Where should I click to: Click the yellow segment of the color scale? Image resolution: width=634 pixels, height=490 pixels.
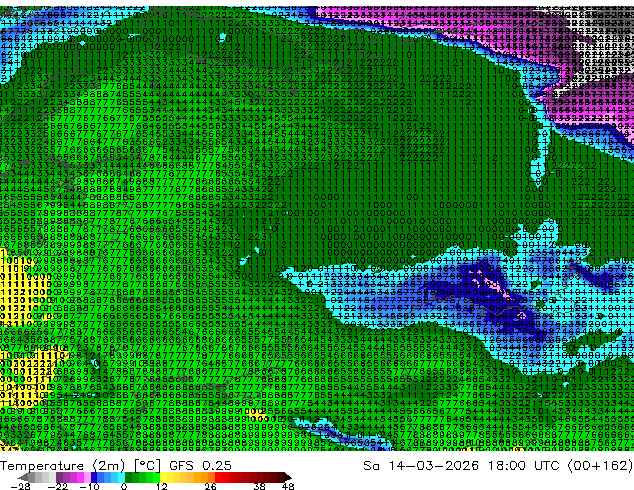click(x=163, y=477)
